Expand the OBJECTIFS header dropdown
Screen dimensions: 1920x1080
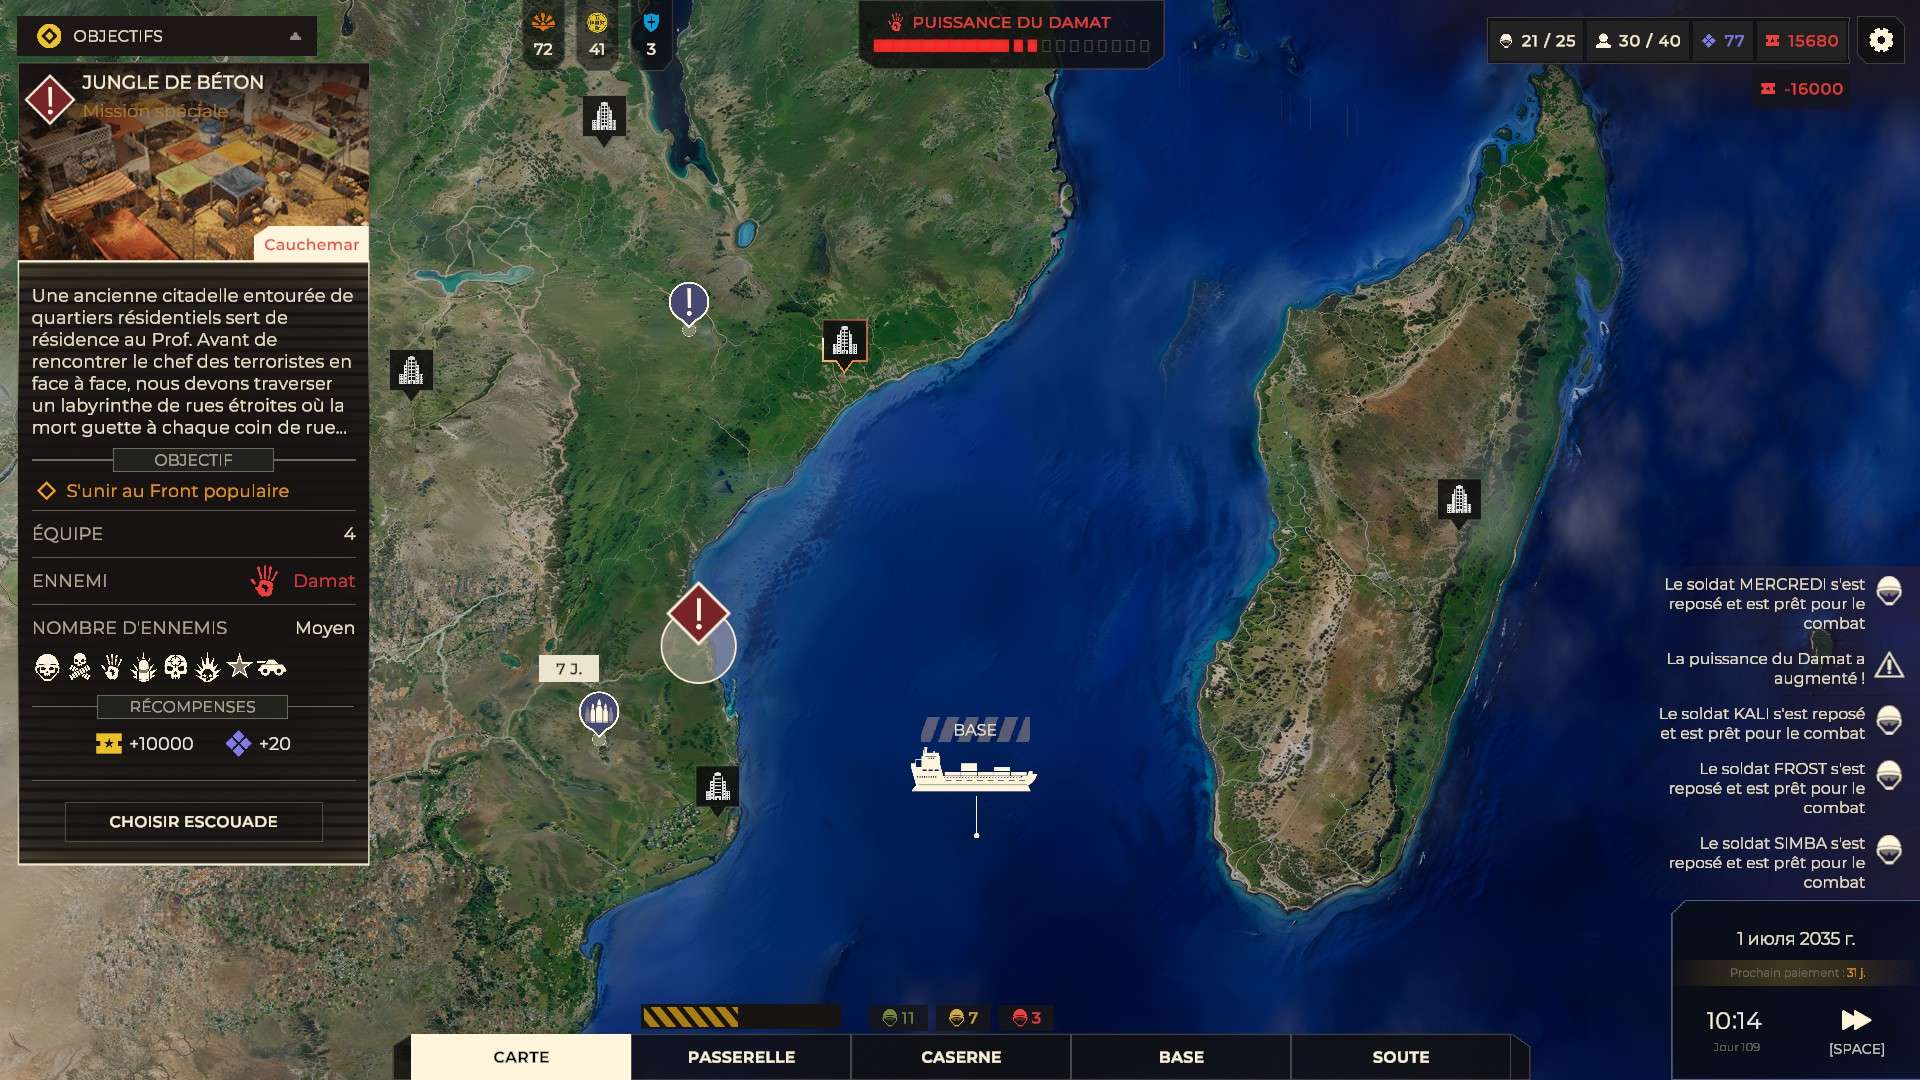tap(167, 36)
